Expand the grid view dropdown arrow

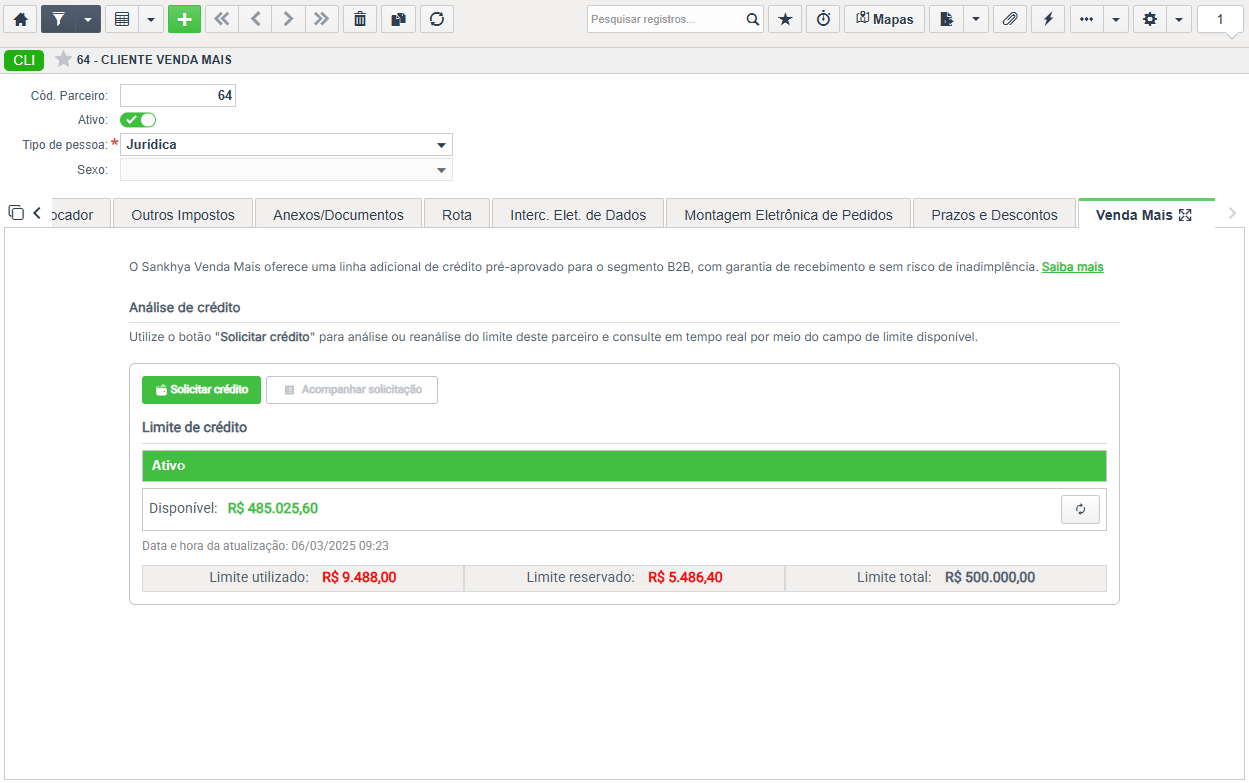151,19
